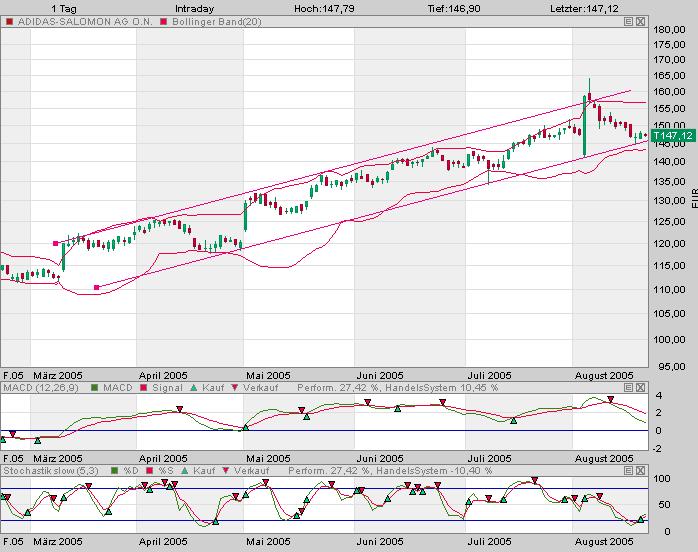
Task: Click the green MACD legend square
Action: 94,387
